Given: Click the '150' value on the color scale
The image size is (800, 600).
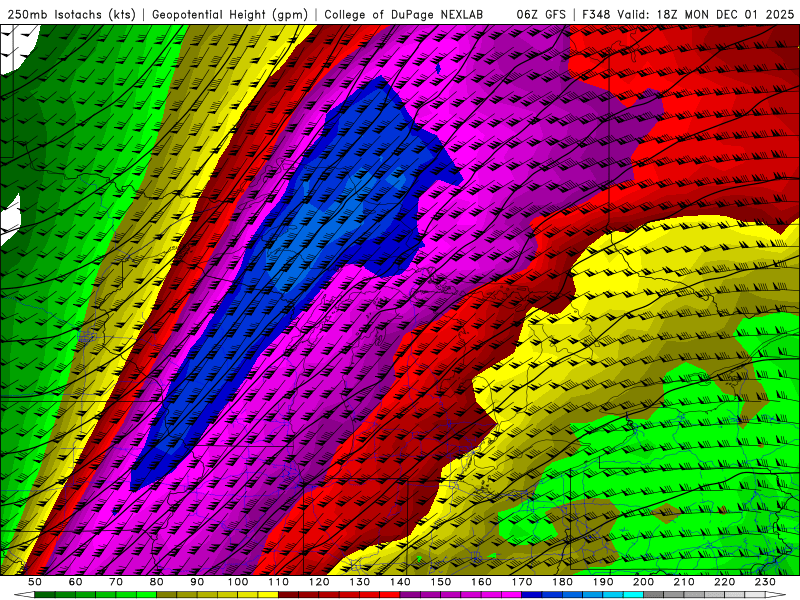Looking at the screenshot, I should (x=441, y=582).
